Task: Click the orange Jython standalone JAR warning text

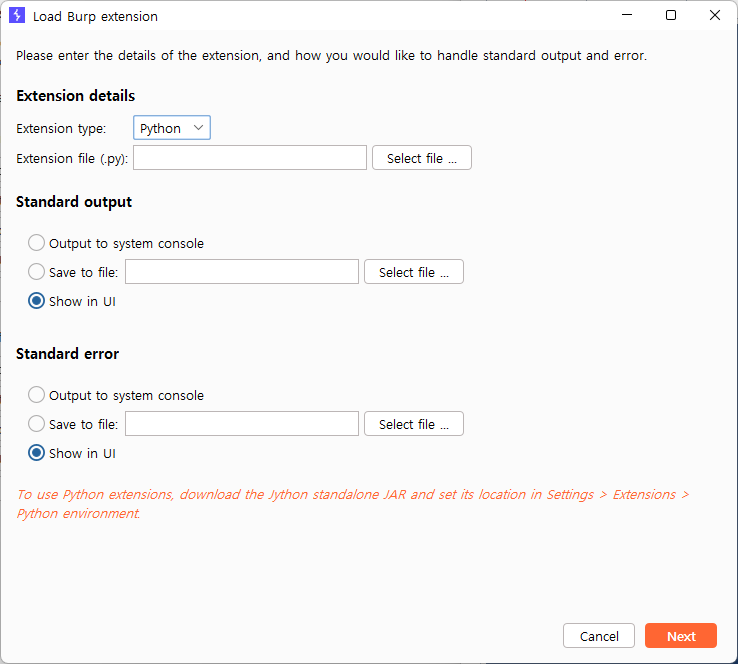Action: coord(353,504)
